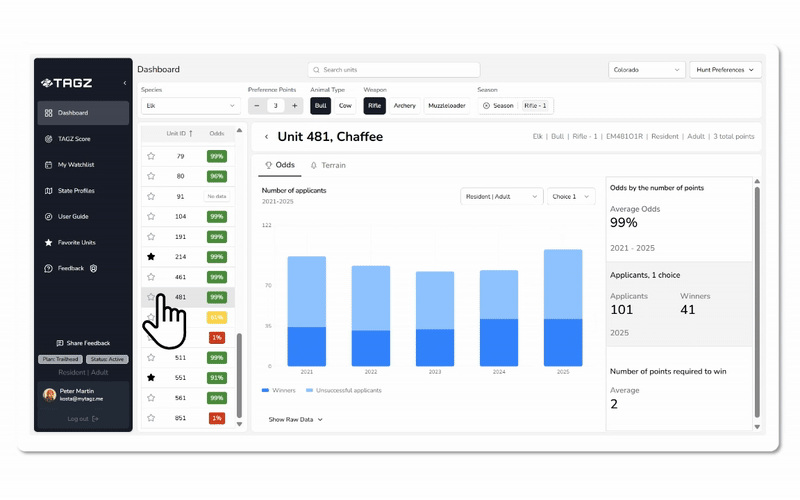Screen dimensions: 800x500
Task: Open the Colorado state dropdown
Action: [646, 70]
